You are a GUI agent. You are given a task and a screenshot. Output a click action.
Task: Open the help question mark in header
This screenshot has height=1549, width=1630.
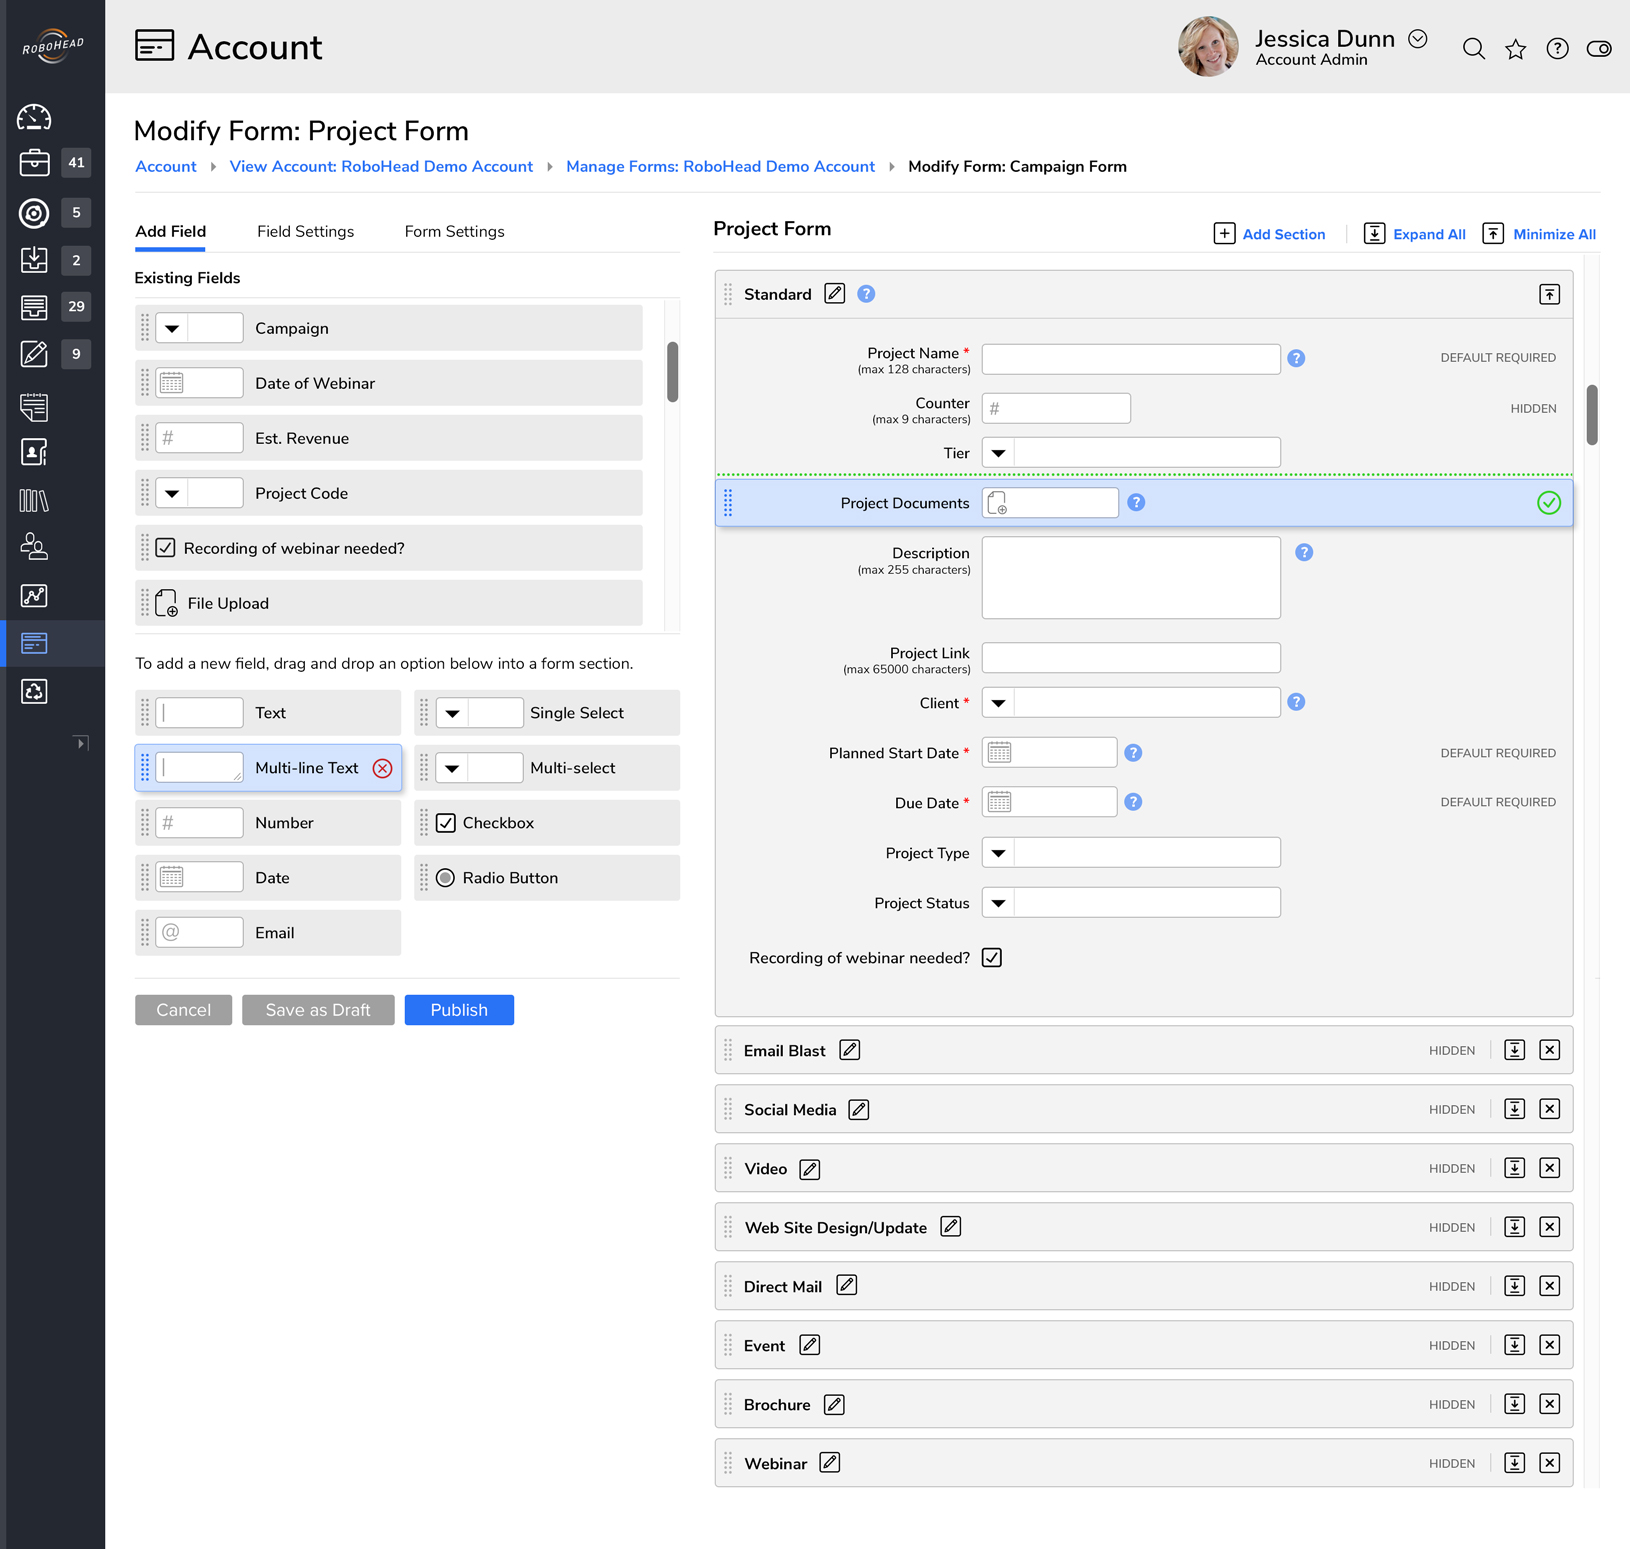click(x=1557, y=49)
